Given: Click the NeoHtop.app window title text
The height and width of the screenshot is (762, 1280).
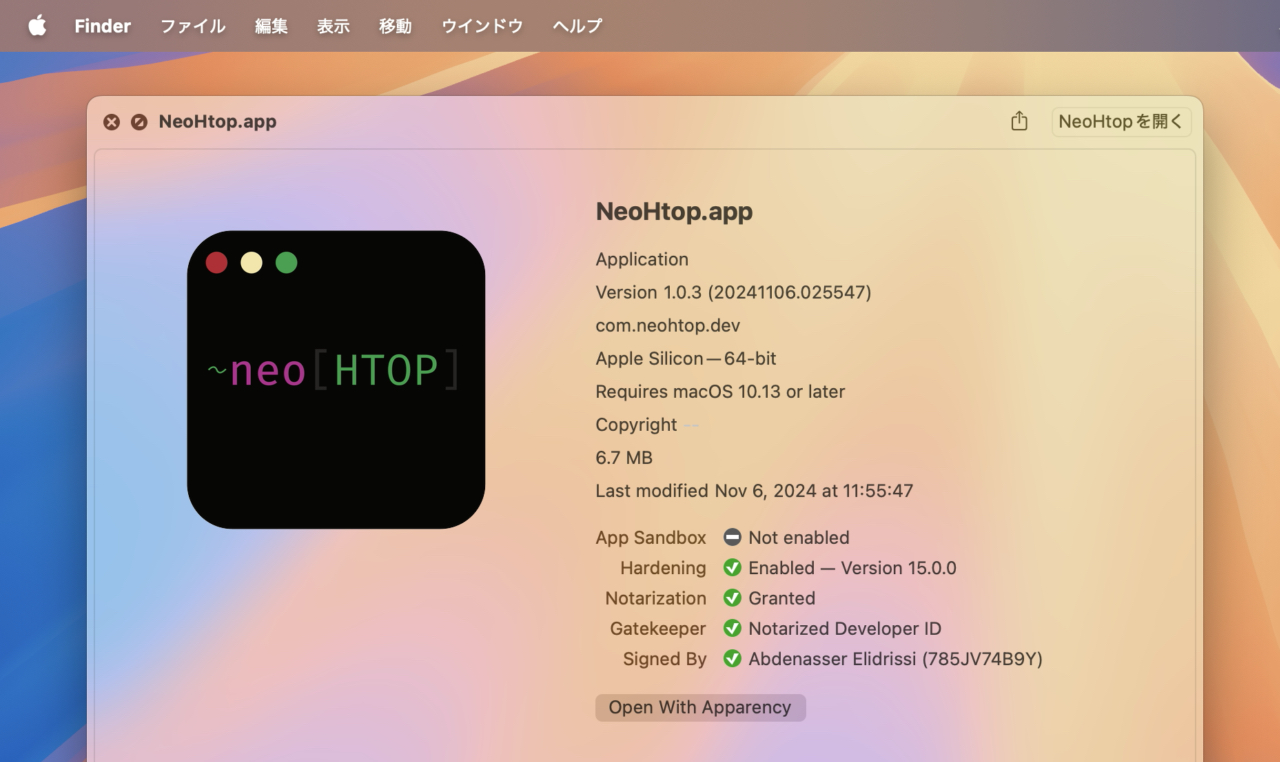Looking at the screenshot, I should click(217, 122).
